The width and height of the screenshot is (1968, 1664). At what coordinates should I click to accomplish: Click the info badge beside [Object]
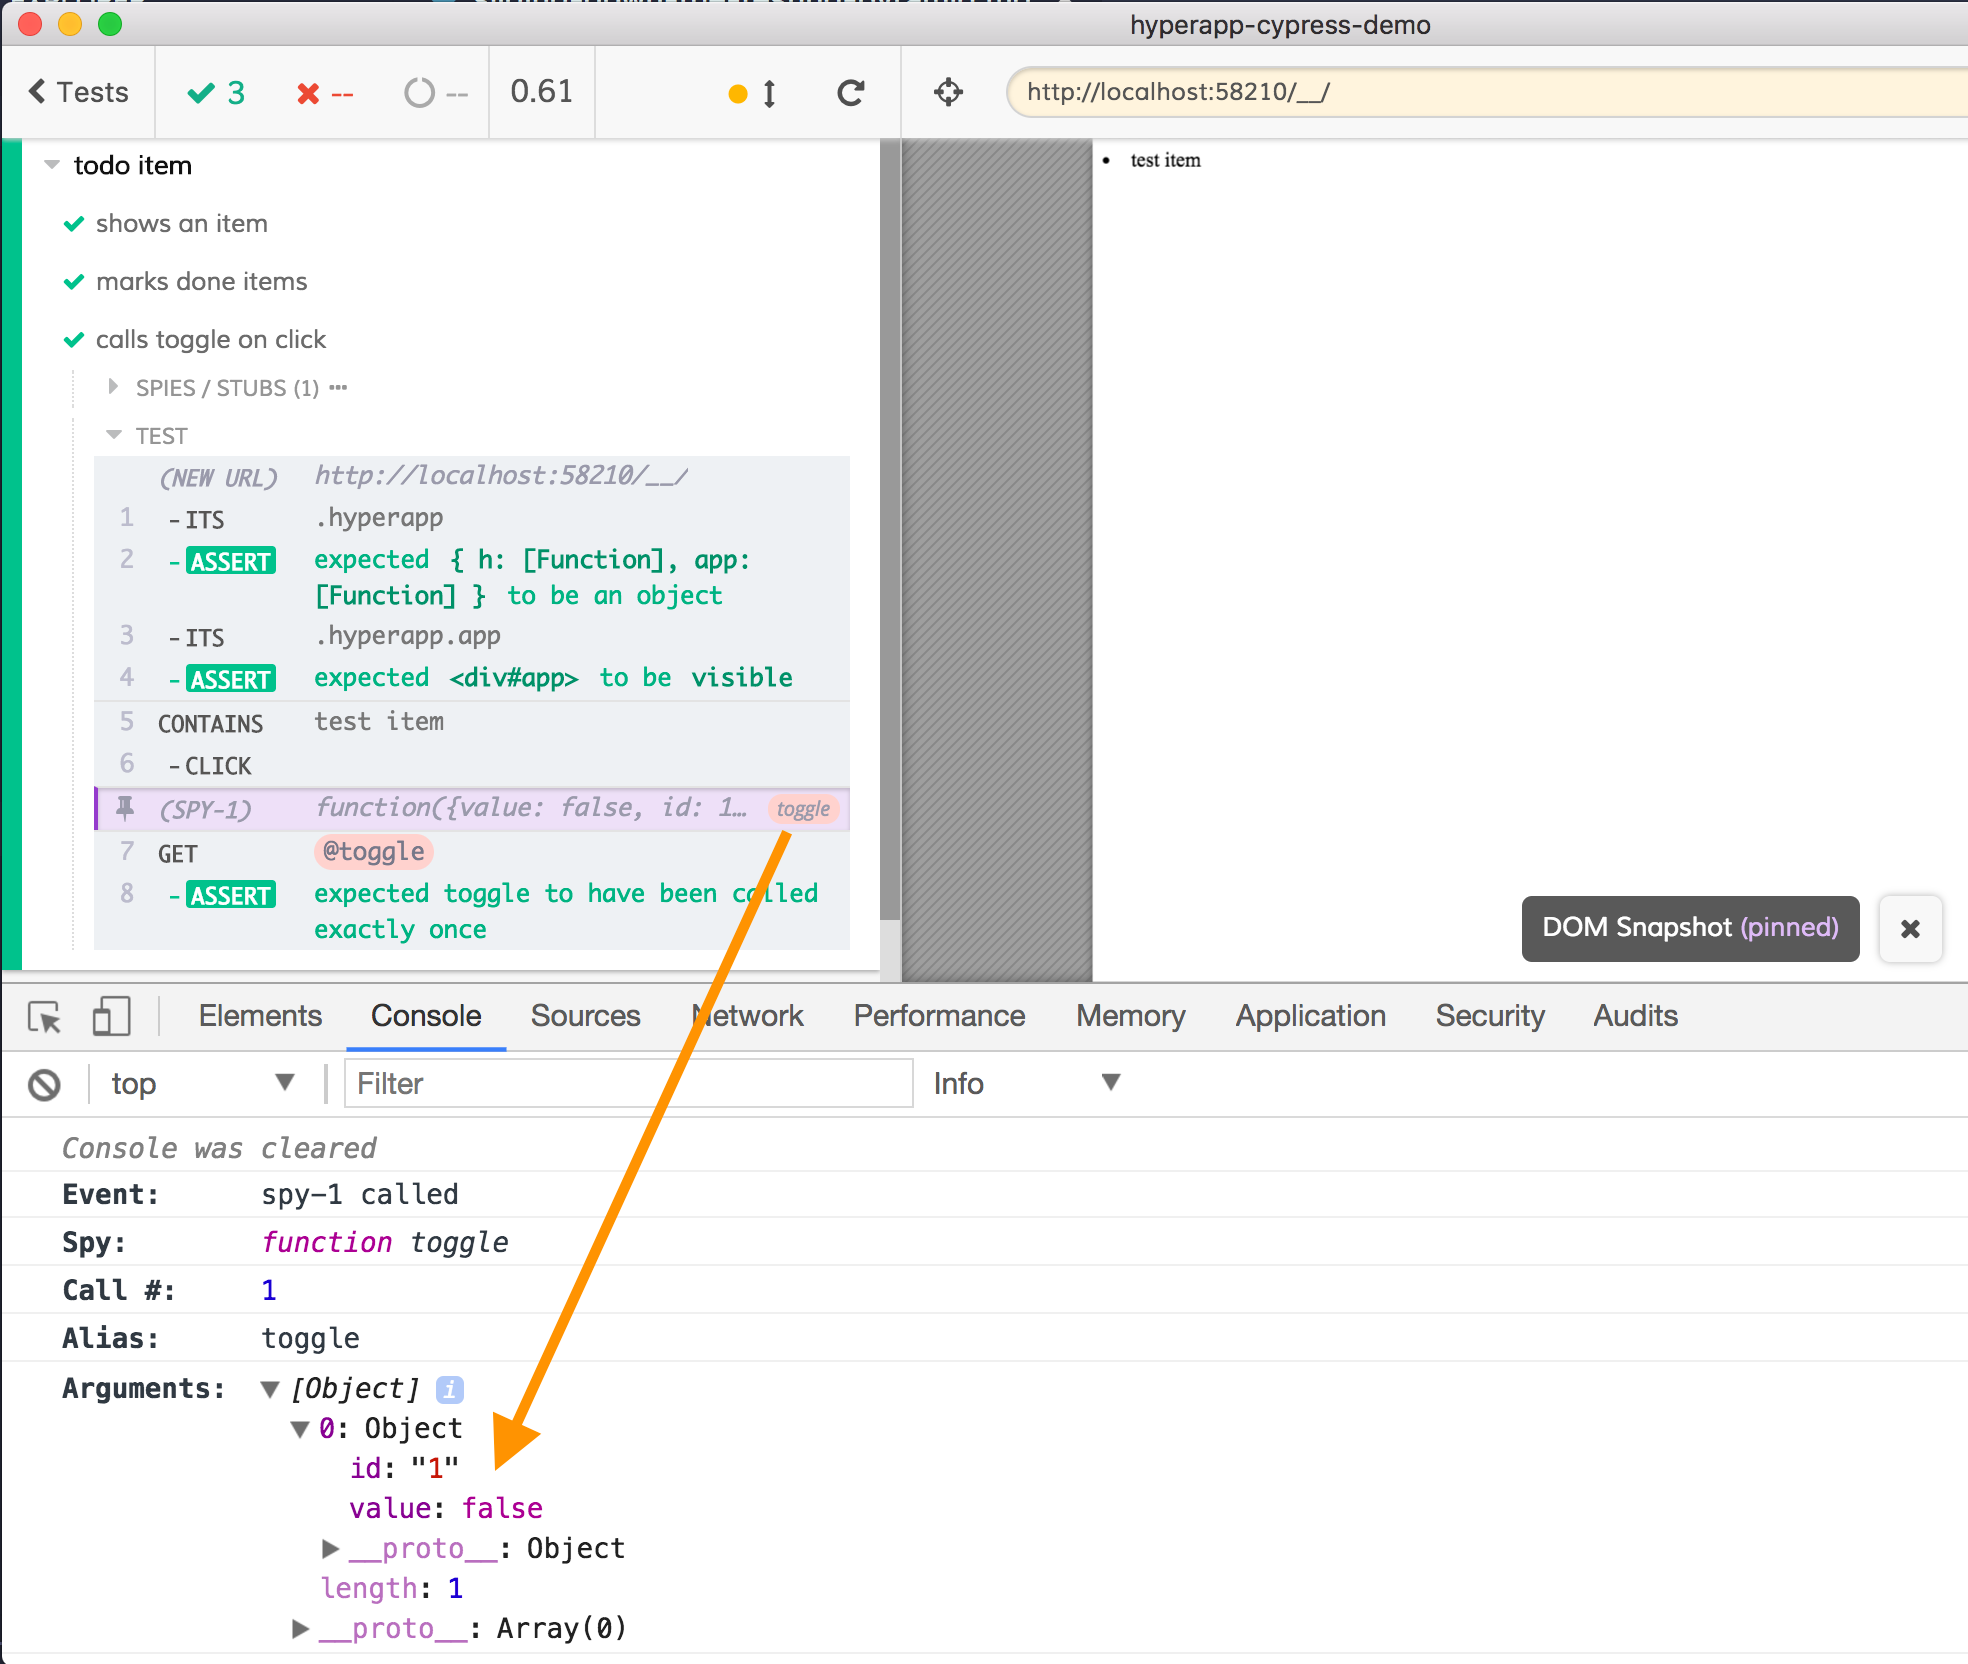click(x=450, y=1389)
